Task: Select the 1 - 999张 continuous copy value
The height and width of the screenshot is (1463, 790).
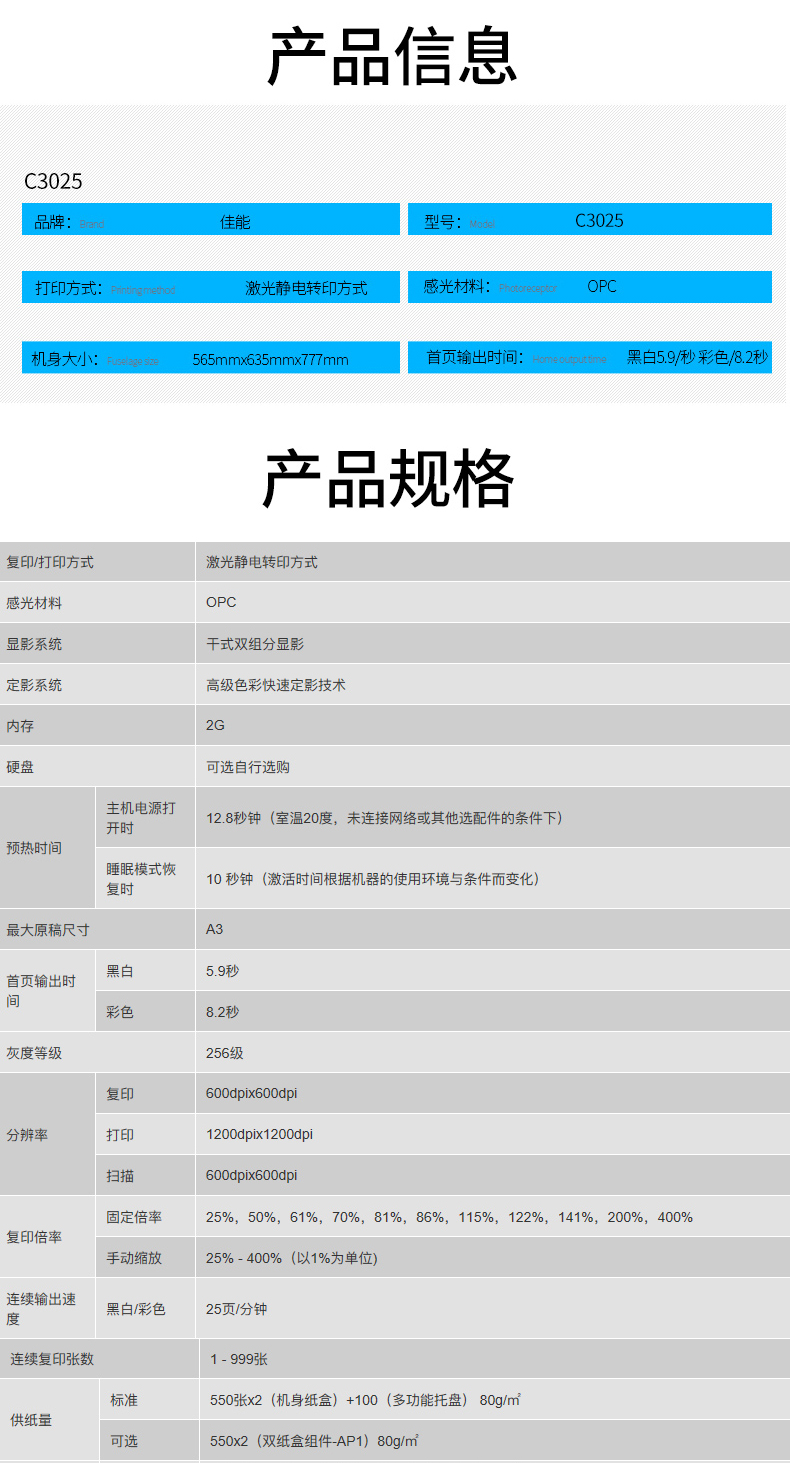Action: [239, 1359]
